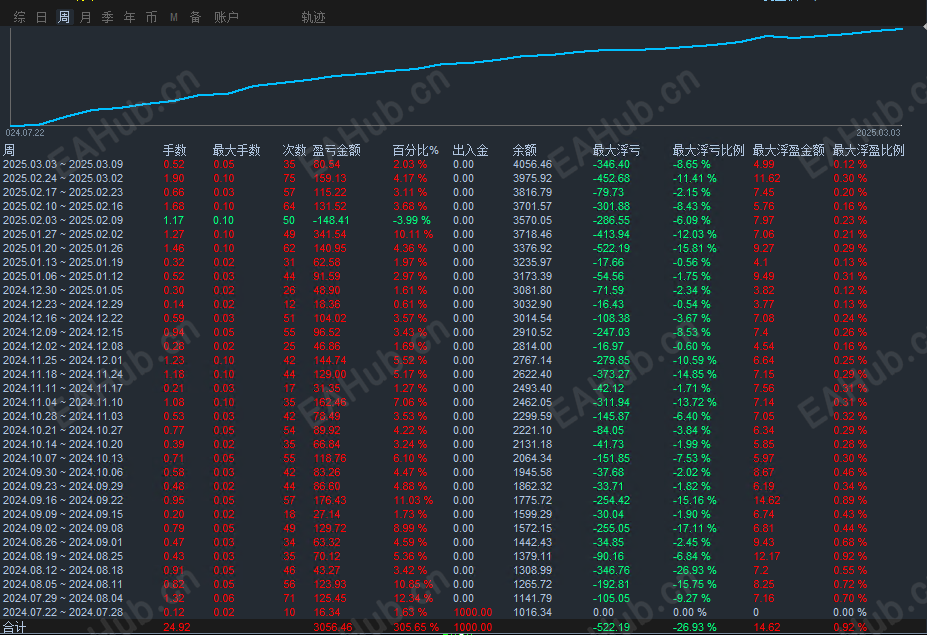The width and height of the screenshot is (927, 635).
Task: Click the balance value 3975.92
Action: (x=532, y=179)
